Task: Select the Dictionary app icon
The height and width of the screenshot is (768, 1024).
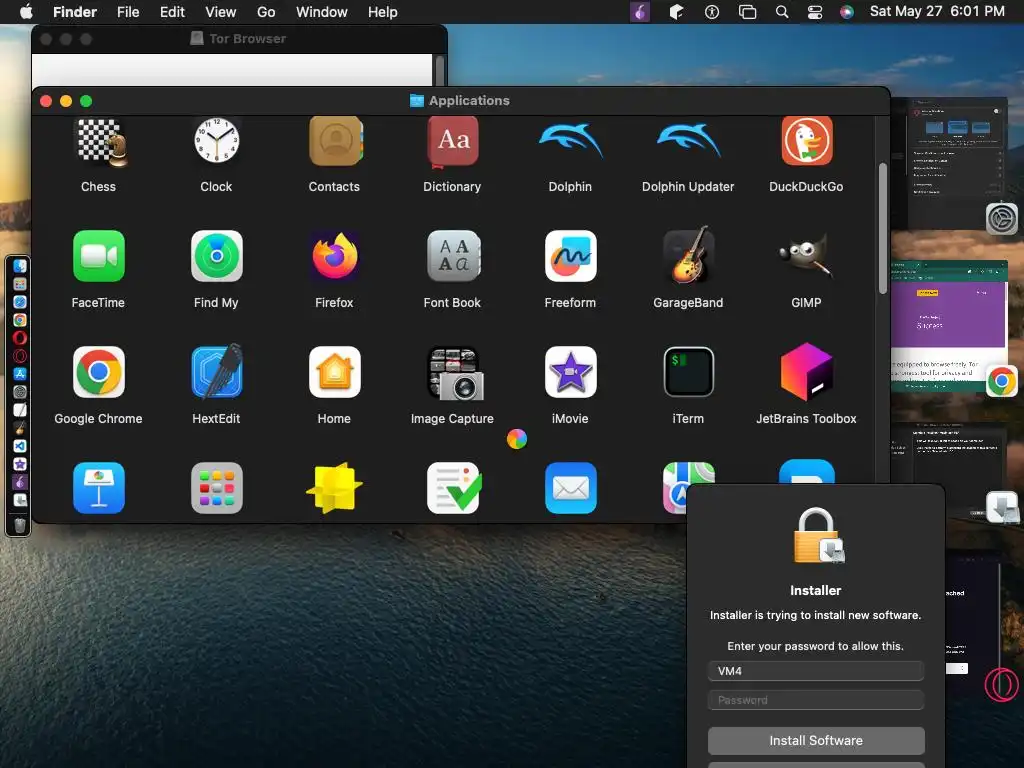Action: (x=453, y=140)
